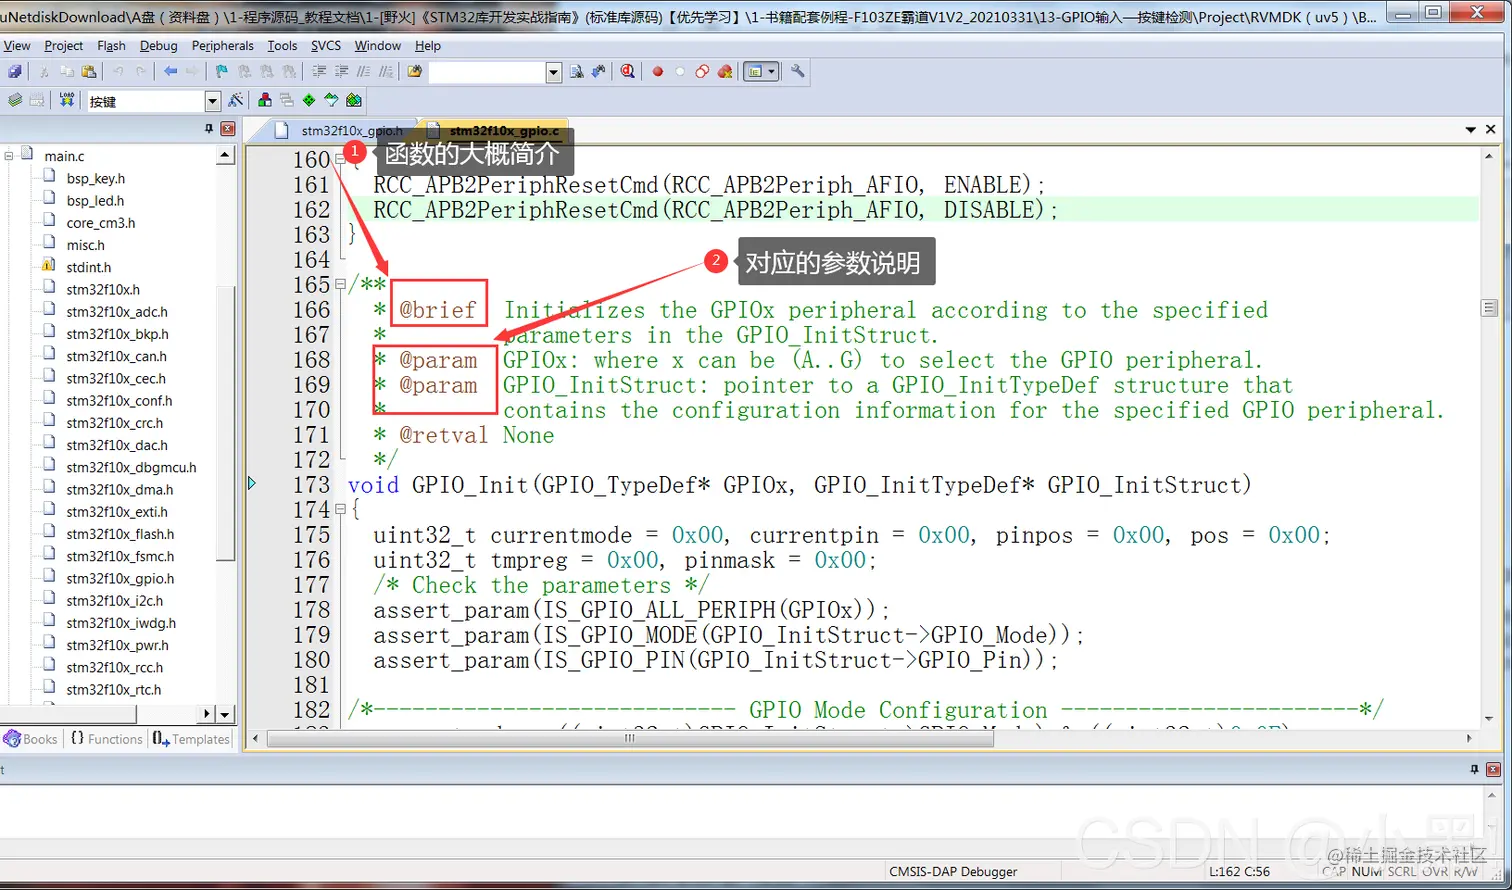
Task: Indent the selected text using the indent icon
Action: [318, 71]
